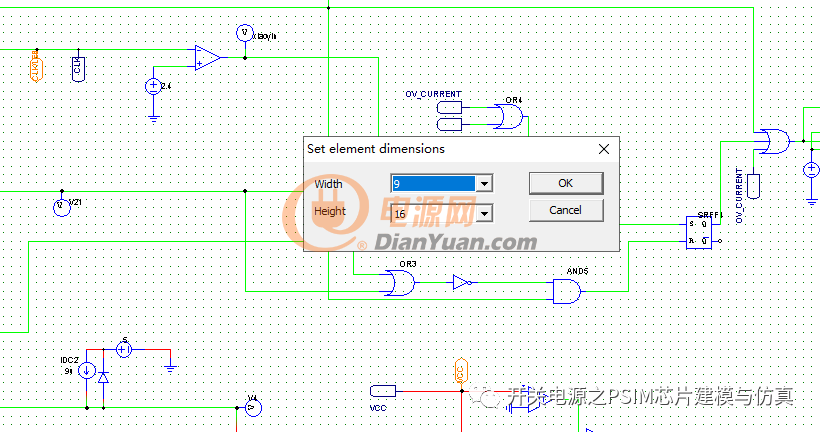Select the AND5 gate

click(567, 291)
